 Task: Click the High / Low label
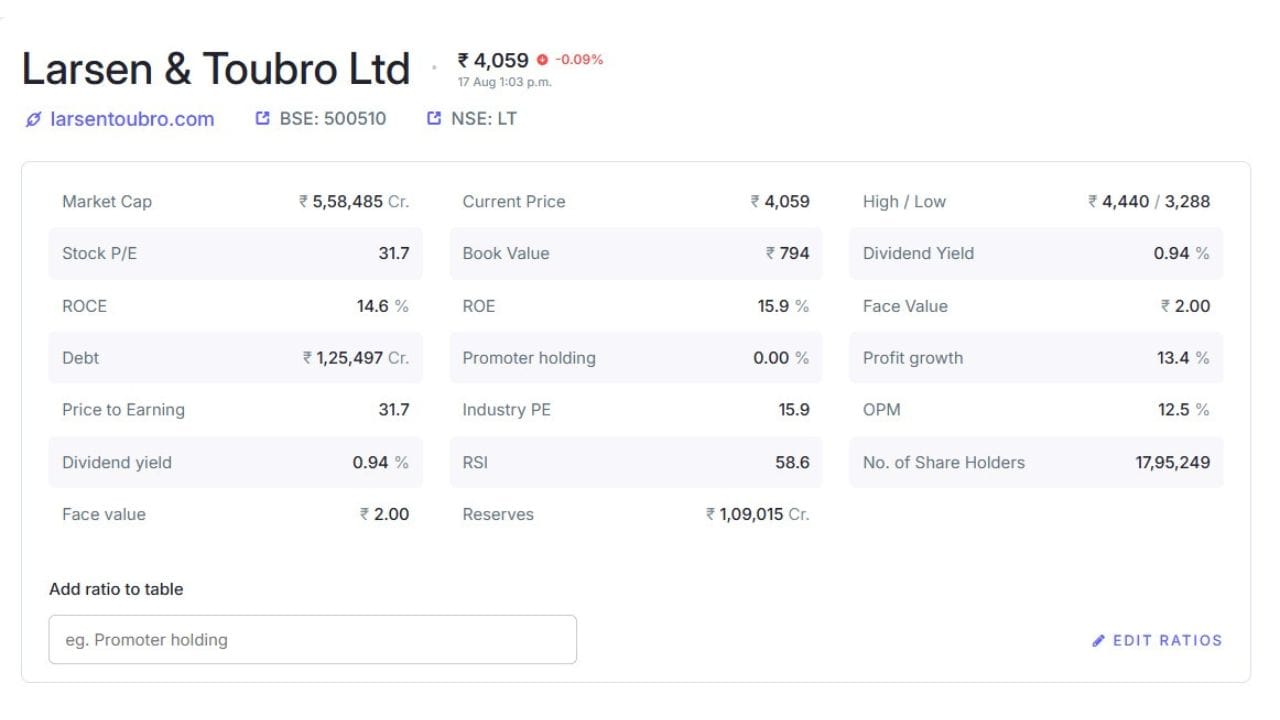click(x=904, y=202)
